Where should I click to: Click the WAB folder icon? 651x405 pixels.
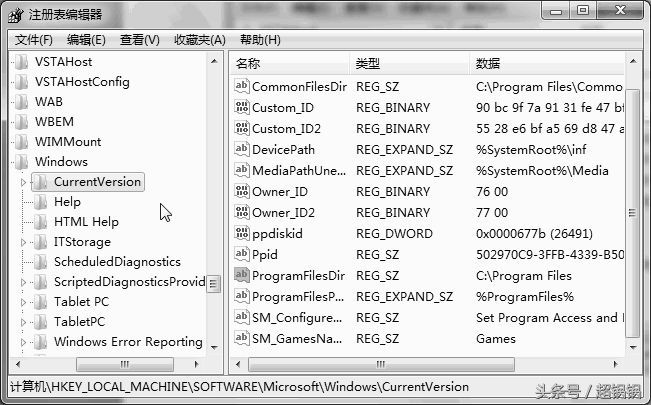tap(22, 102)
